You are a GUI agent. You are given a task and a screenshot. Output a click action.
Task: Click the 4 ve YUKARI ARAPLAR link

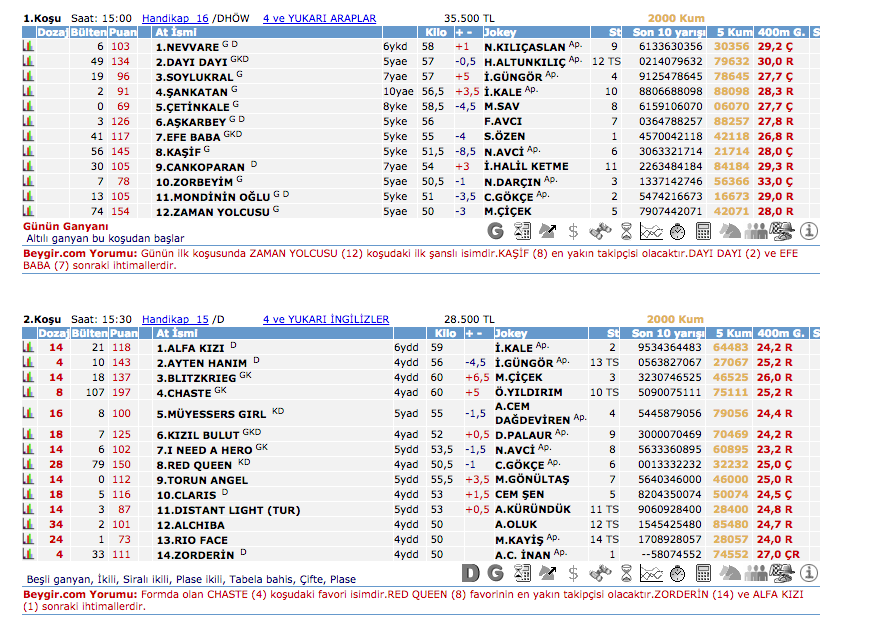[319, 18]
